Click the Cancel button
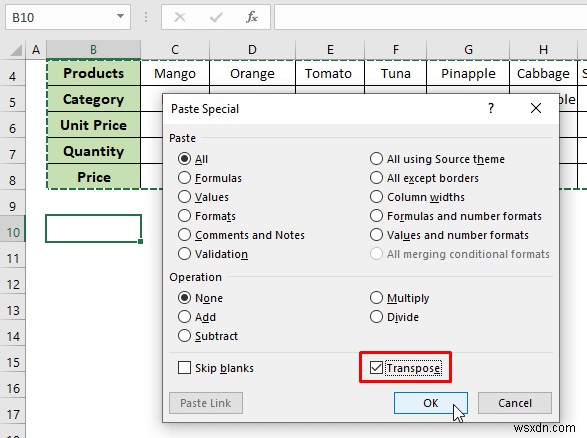 515,403
